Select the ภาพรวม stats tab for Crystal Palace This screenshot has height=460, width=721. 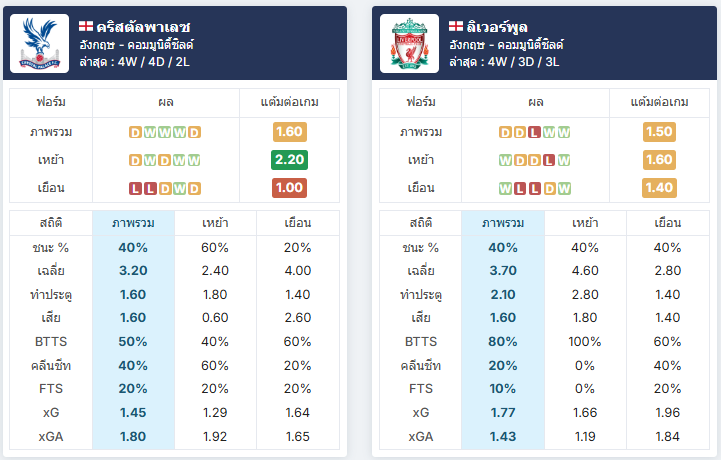click(133, 223)
